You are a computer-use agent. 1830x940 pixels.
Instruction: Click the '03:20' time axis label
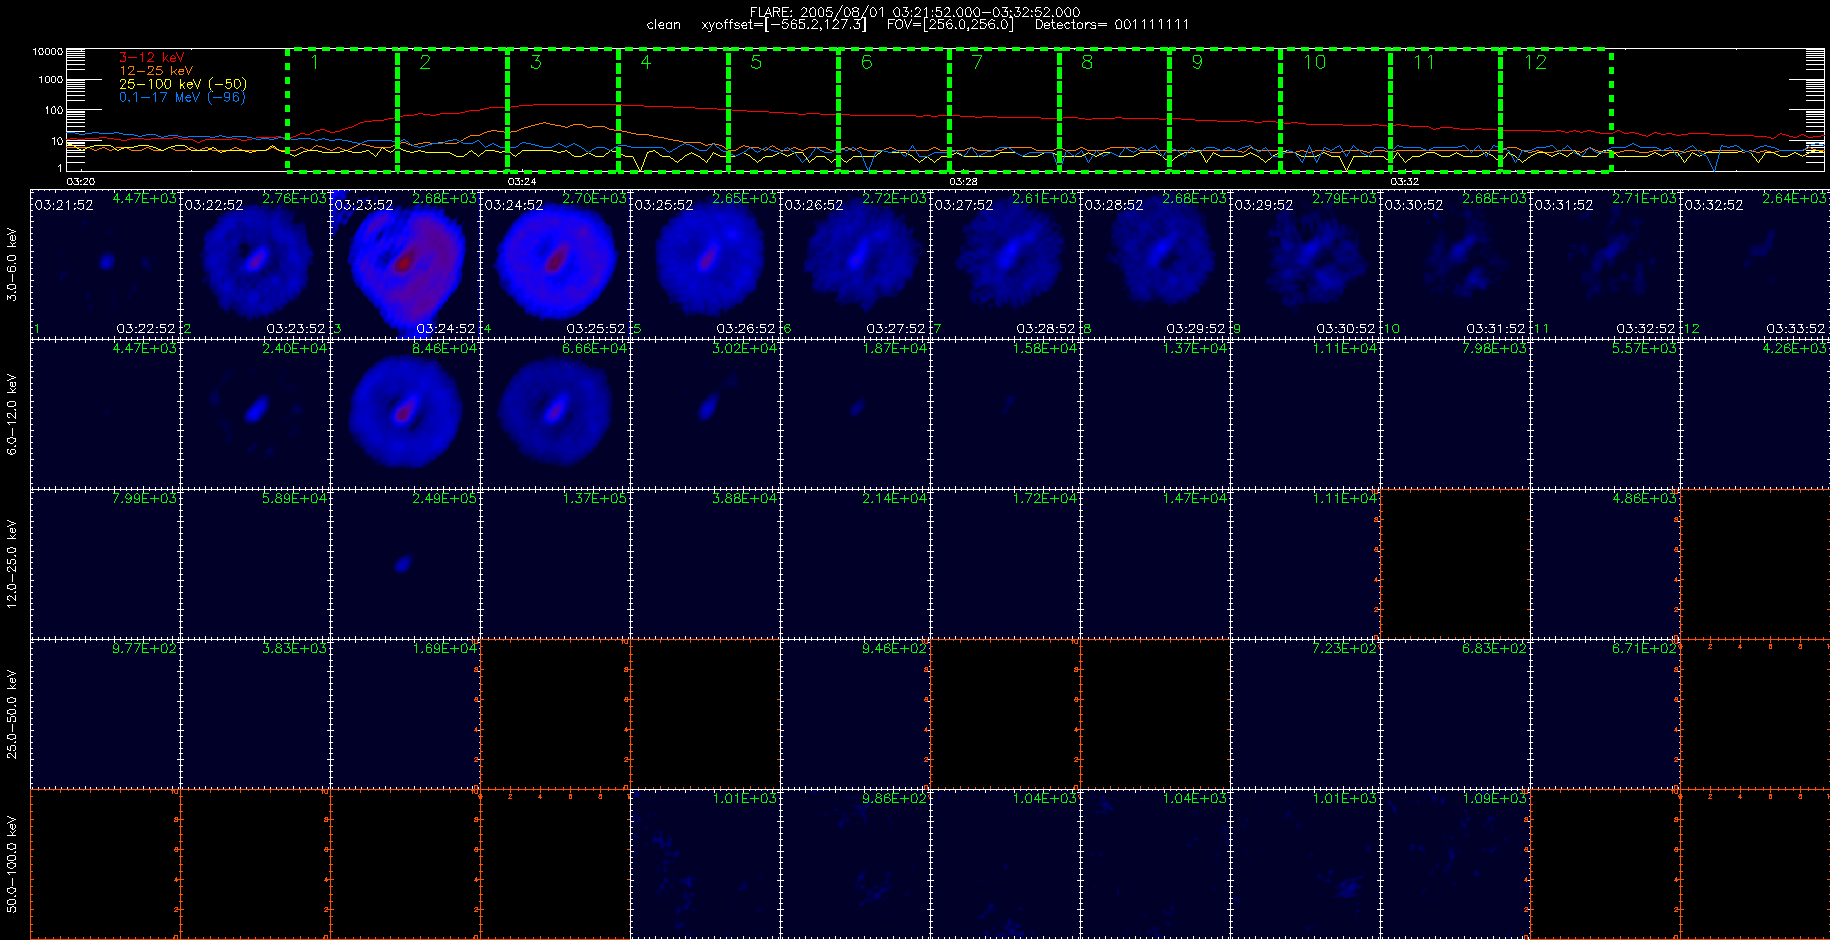tap(80, 182)
